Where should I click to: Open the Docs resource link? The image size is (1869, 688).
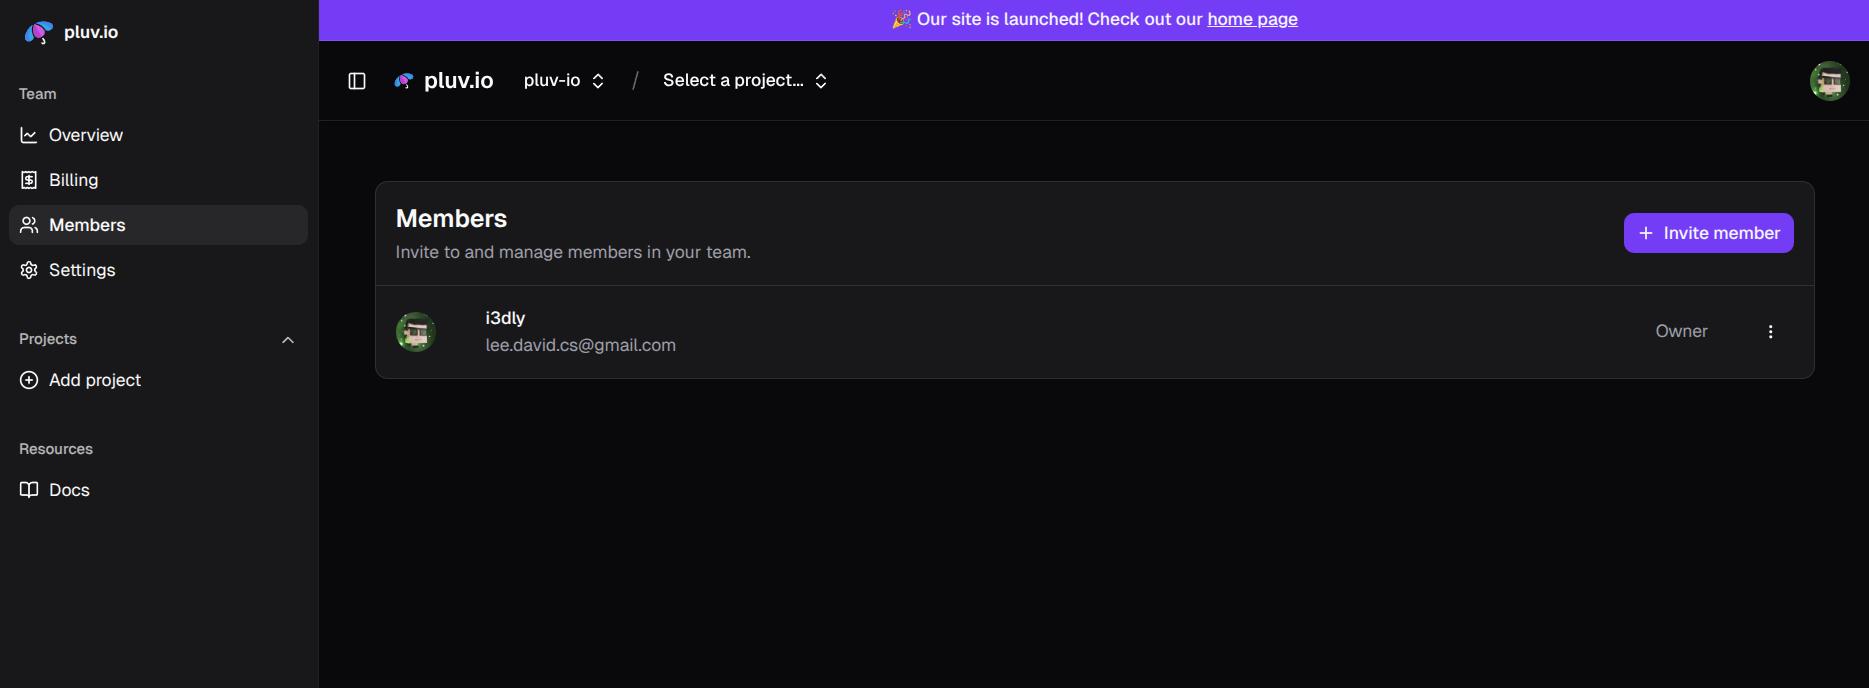[x=158, y=490]
